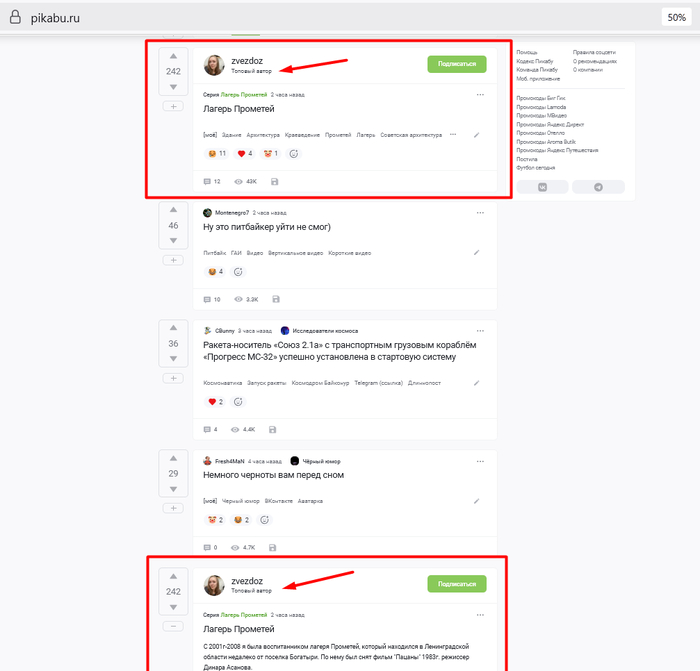
Task: Open comments icon on CBunny rocket post
Action: pyautogui.click(x=207, y=429)
